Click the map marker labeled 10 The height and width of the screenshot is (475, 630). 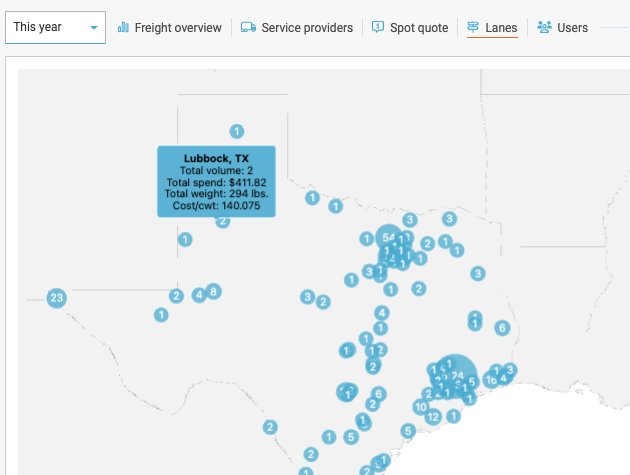point(421,407)
